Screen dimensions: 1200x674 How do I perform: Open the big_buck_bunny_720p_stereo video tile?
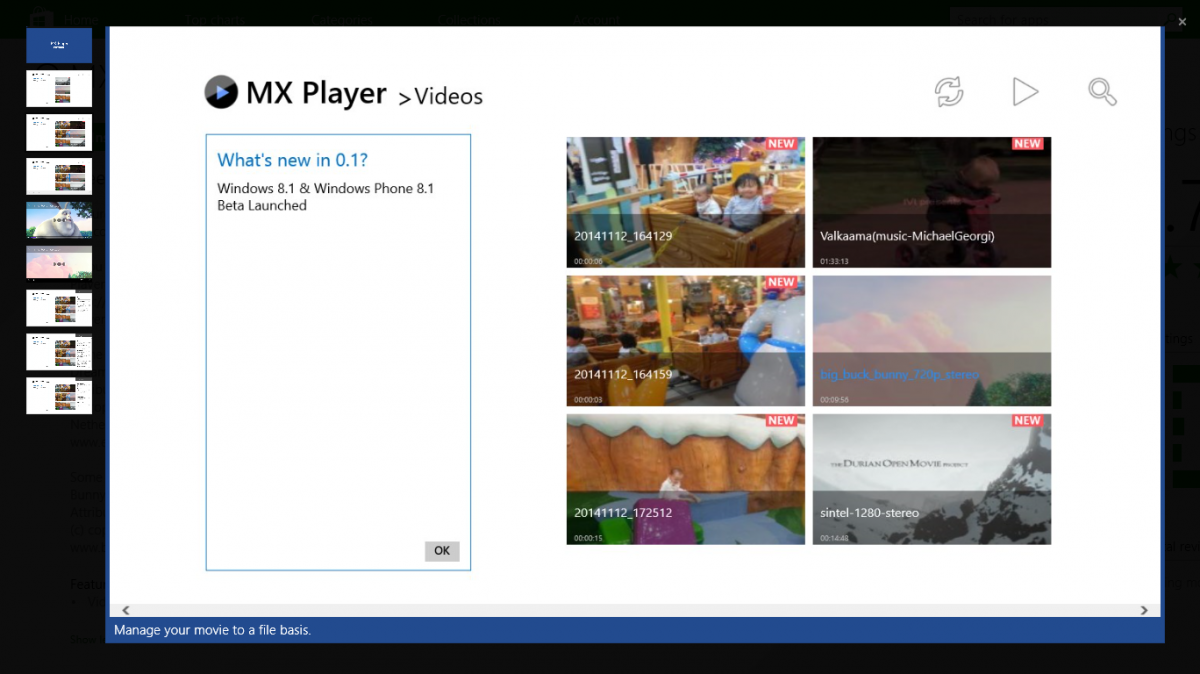pyautogui.click(x=932, y=340)
